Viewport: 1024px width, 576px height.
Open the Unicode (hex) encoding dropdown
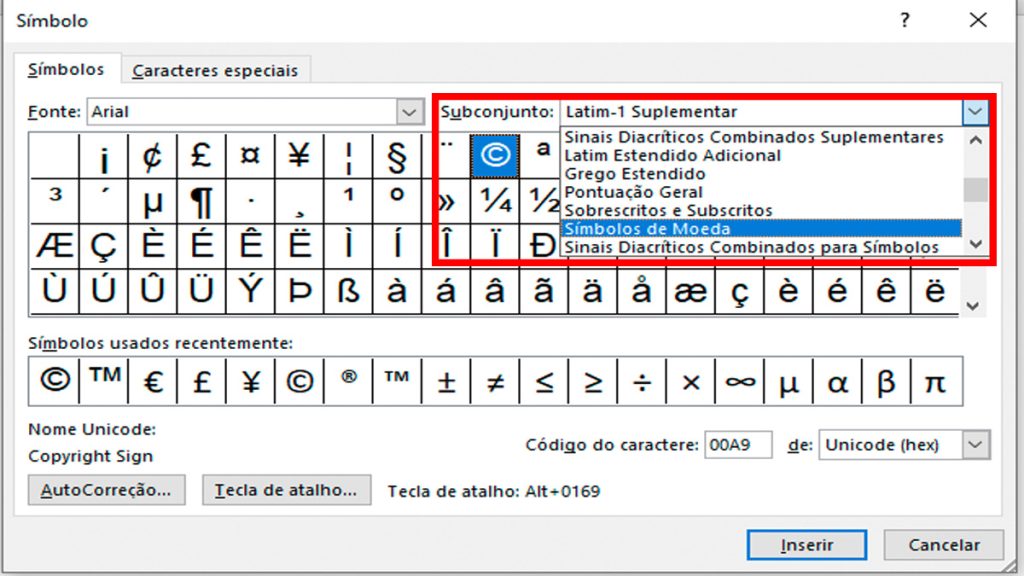coord(976,445)
